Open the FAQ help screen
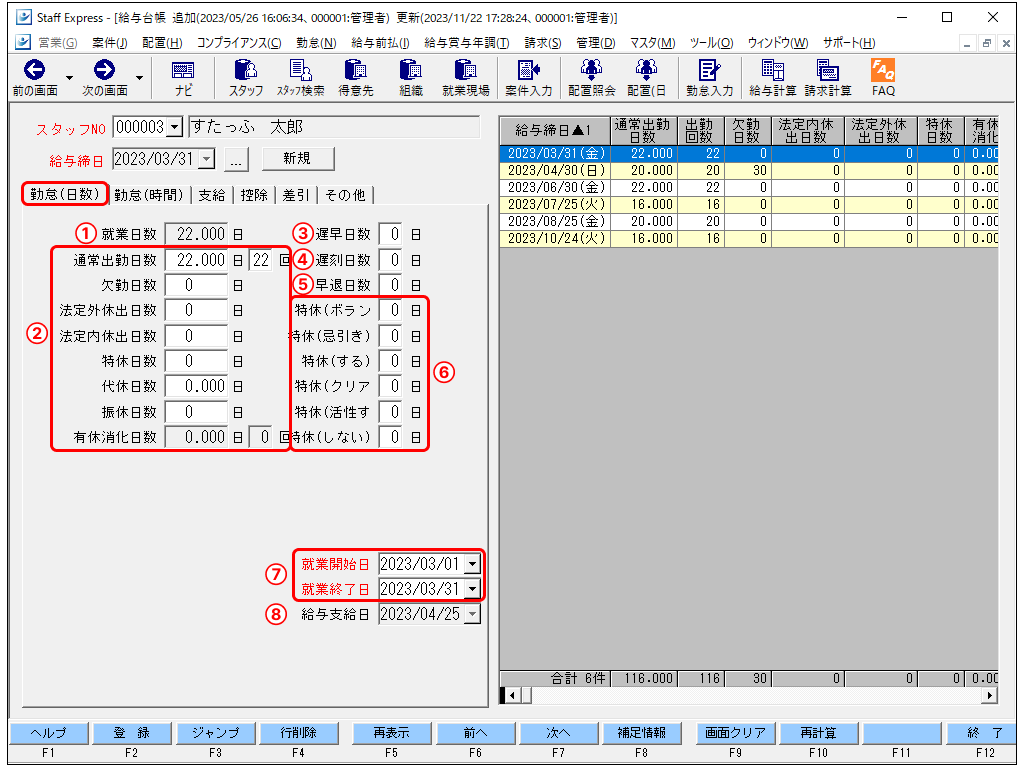This screenshot has height=768, width=1024. click(x=884, y=78)
